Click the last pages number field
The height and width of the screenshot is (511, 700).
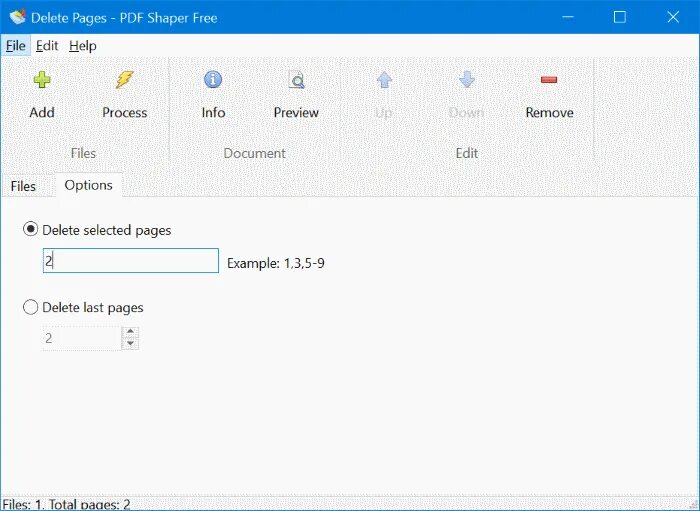point(82,338)
